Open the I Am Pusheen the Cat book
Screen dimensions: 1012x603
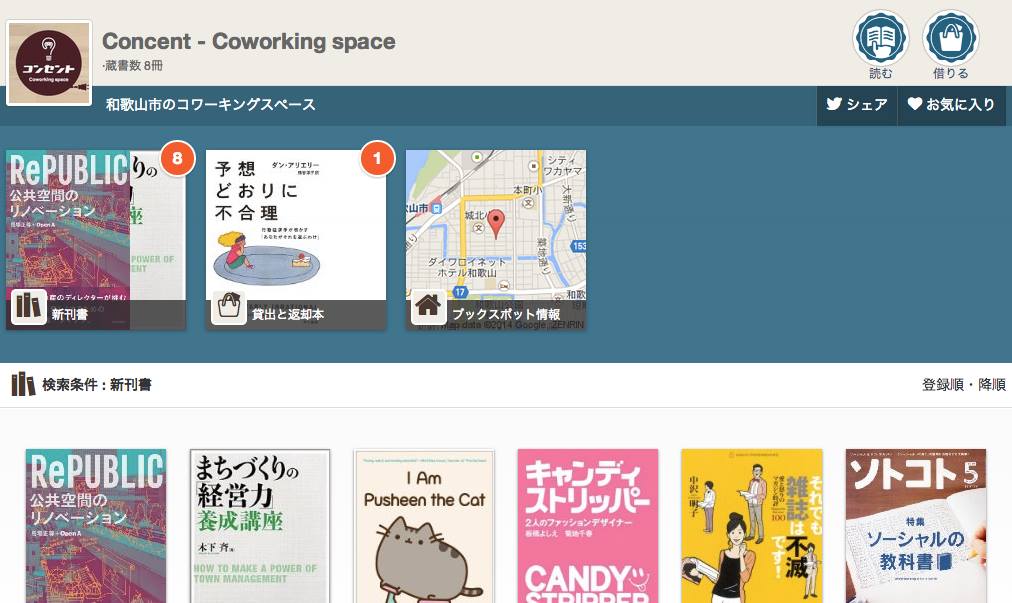coord(424,525)
